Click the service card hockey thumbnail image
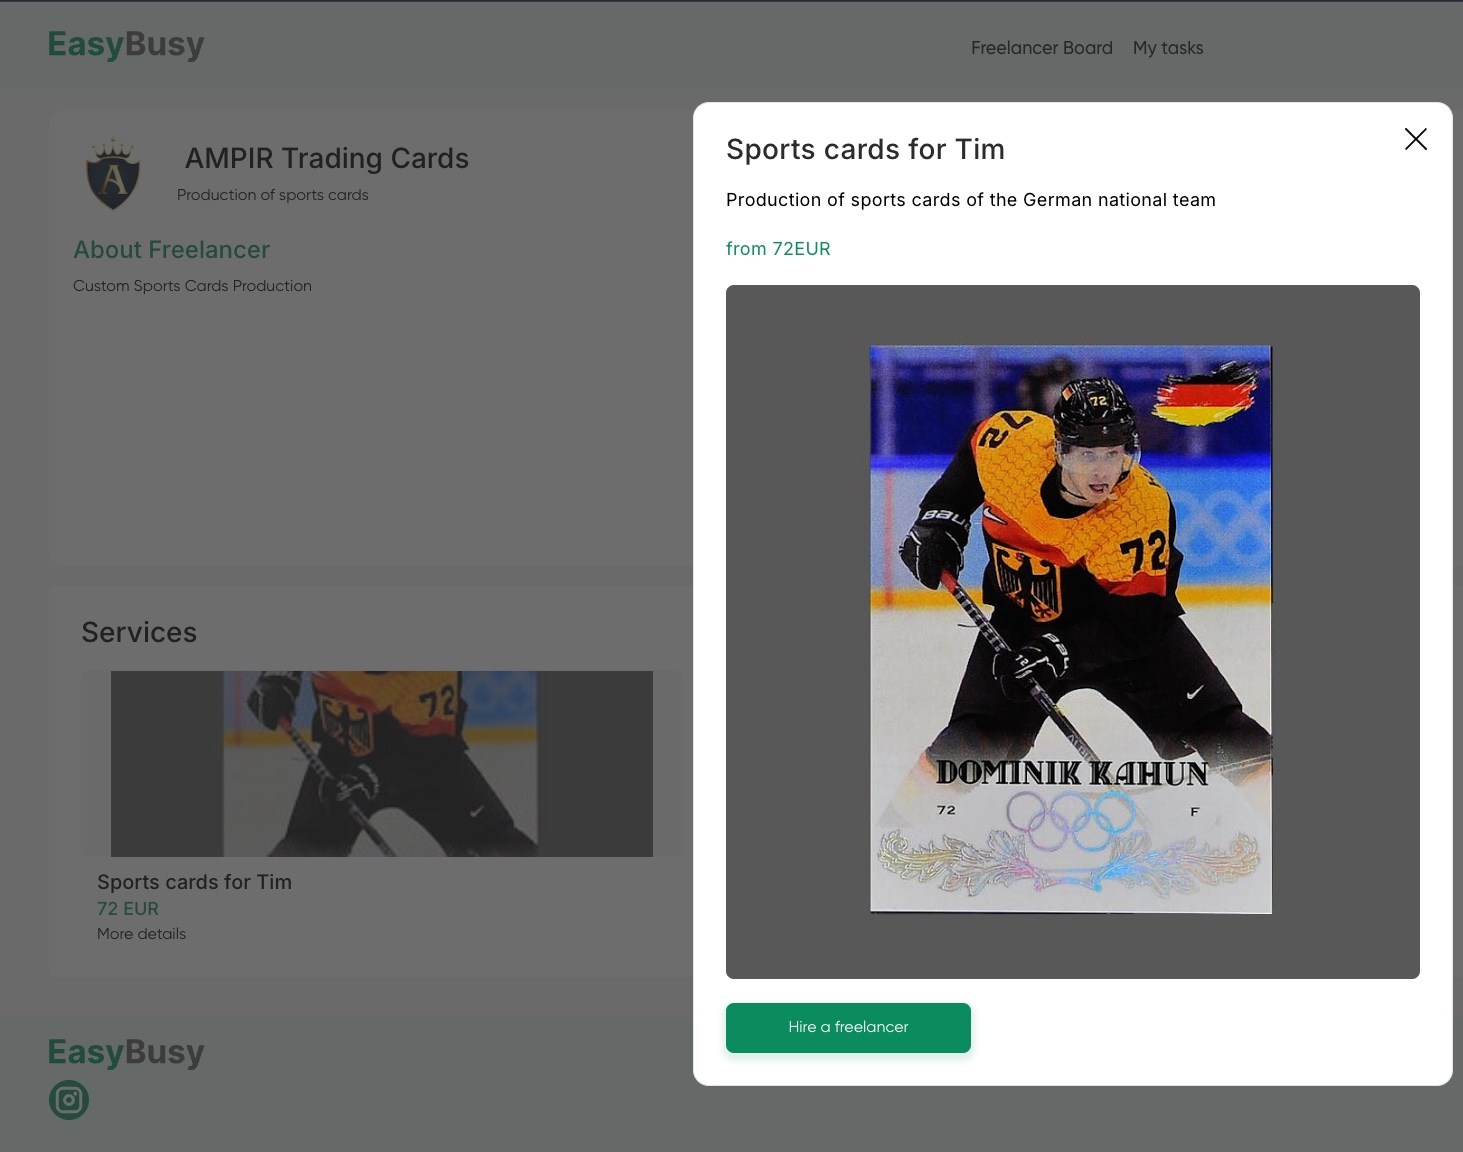Screen dimensions: 1463x1152 pyautogui.click(x=382, y=763)
